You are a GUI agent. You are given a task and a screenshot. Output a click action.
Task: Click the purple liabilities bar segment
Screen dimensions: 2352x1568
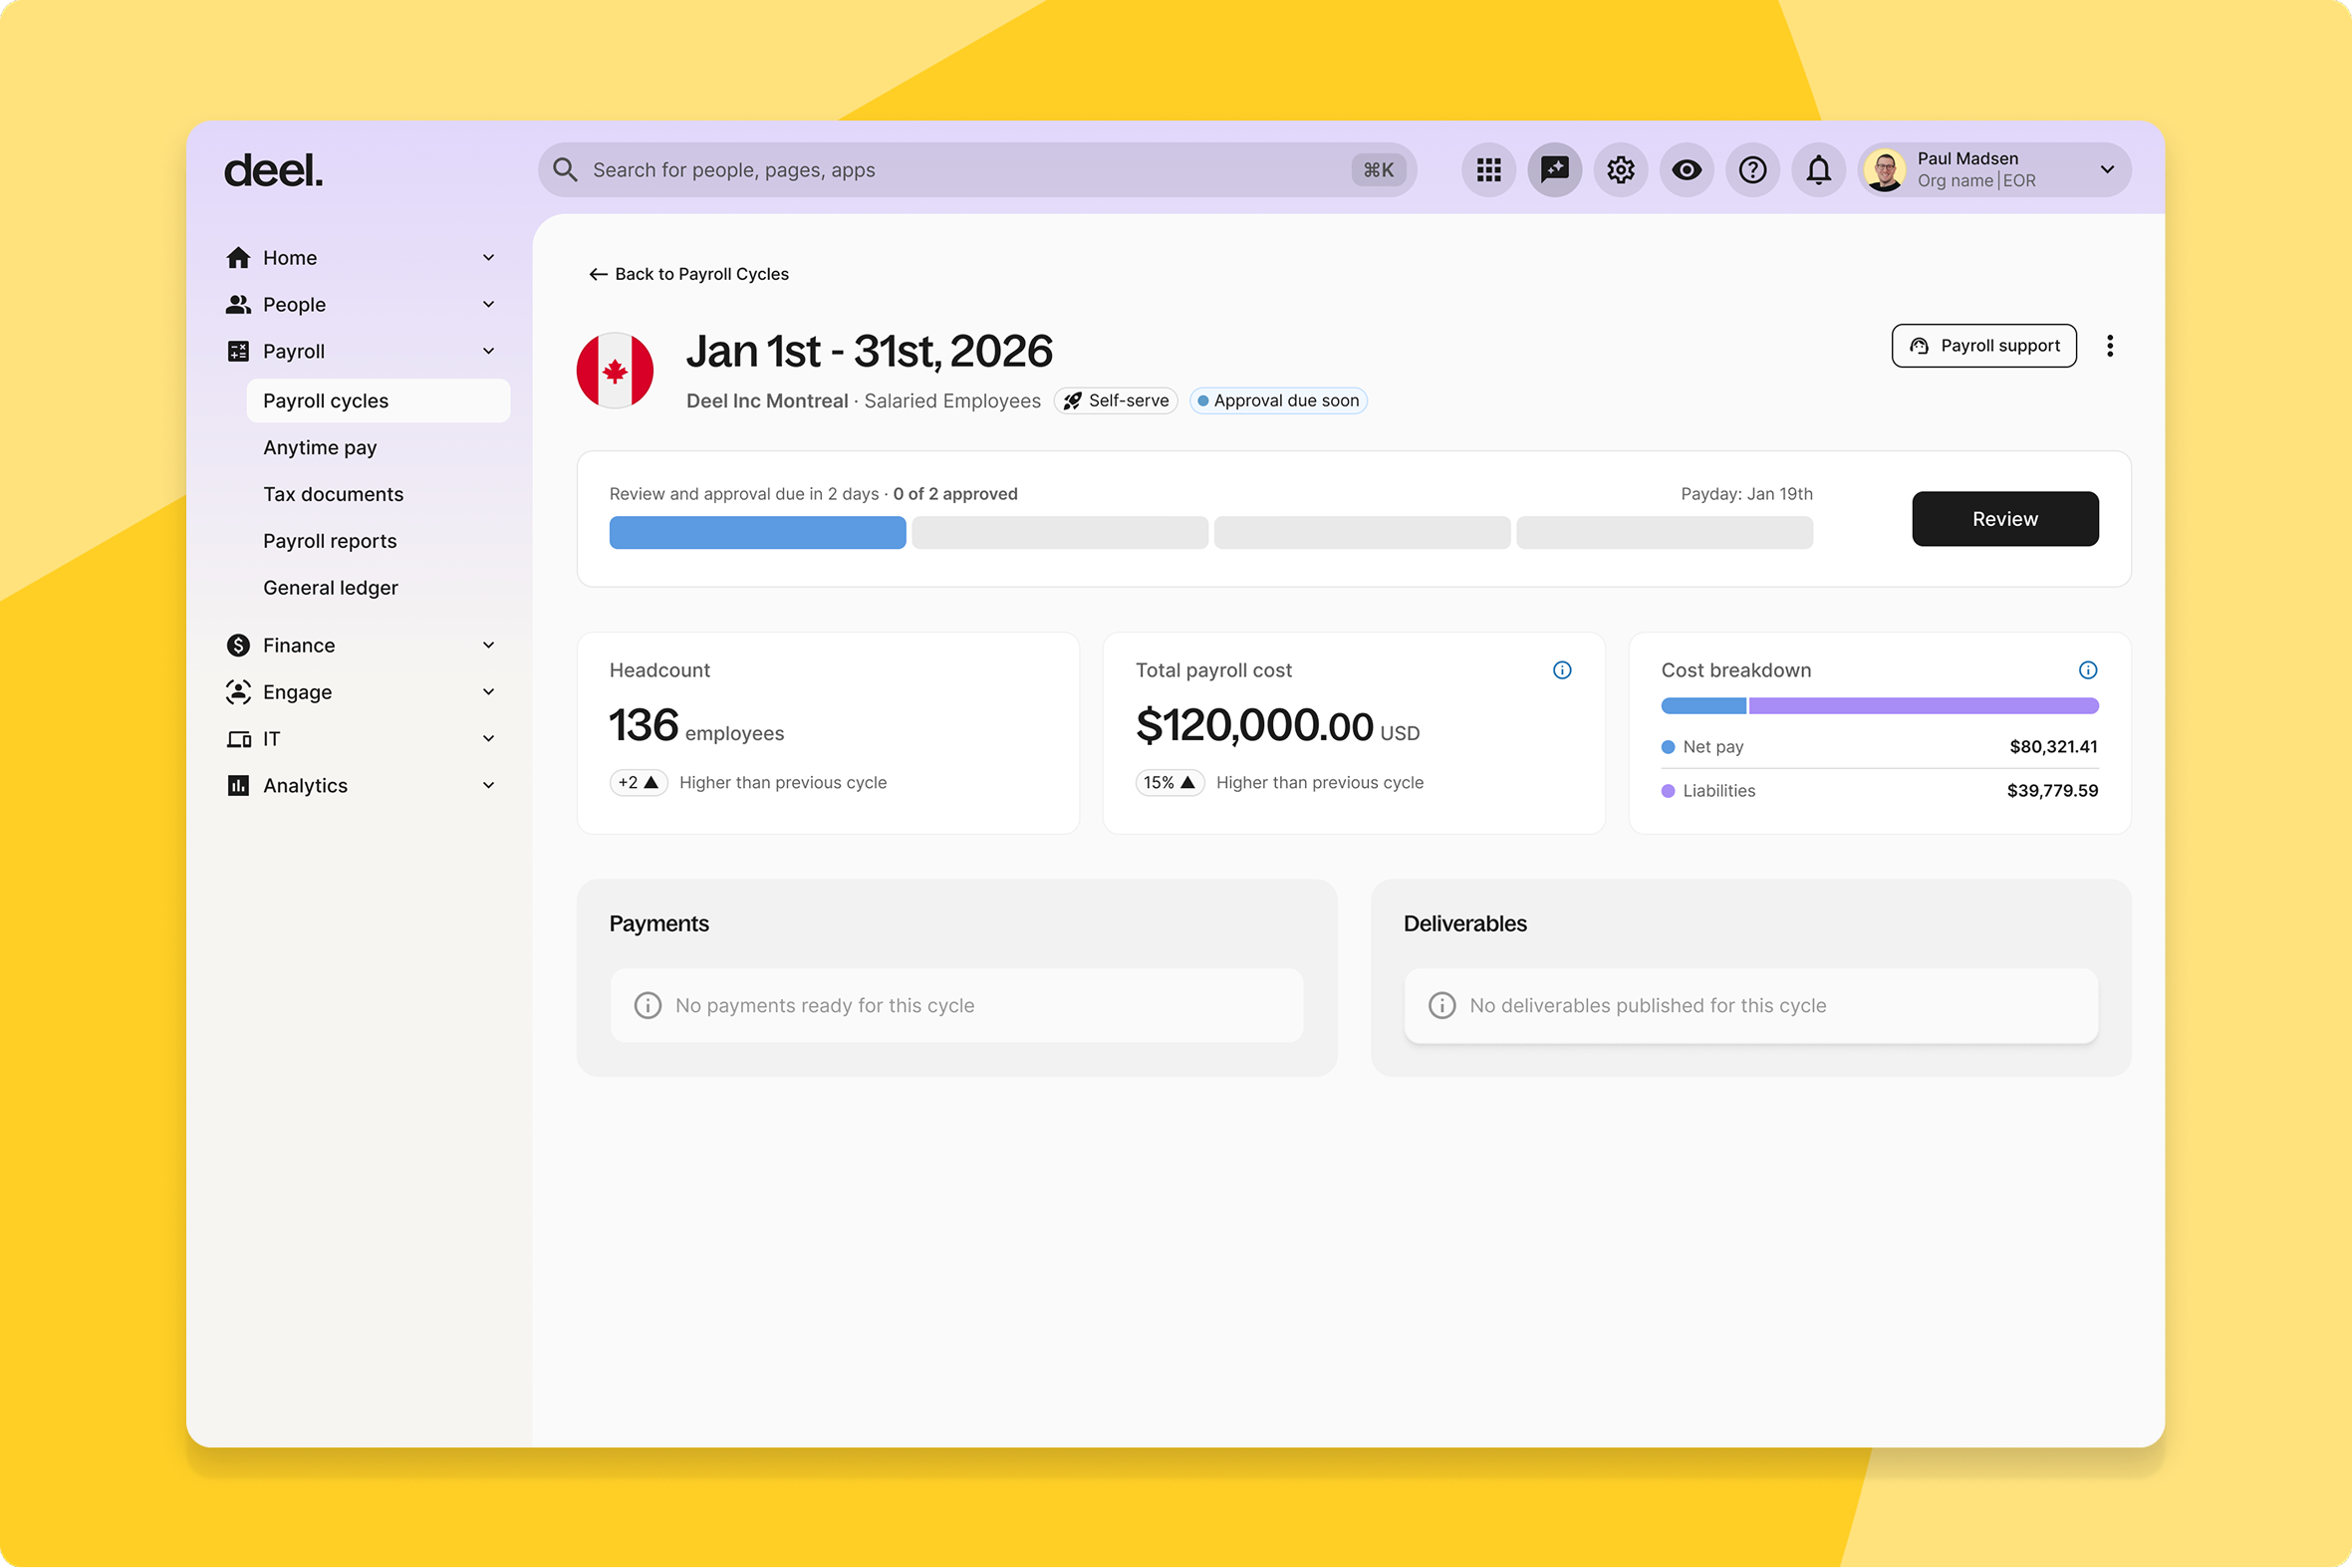click(x=1924, y=707)
